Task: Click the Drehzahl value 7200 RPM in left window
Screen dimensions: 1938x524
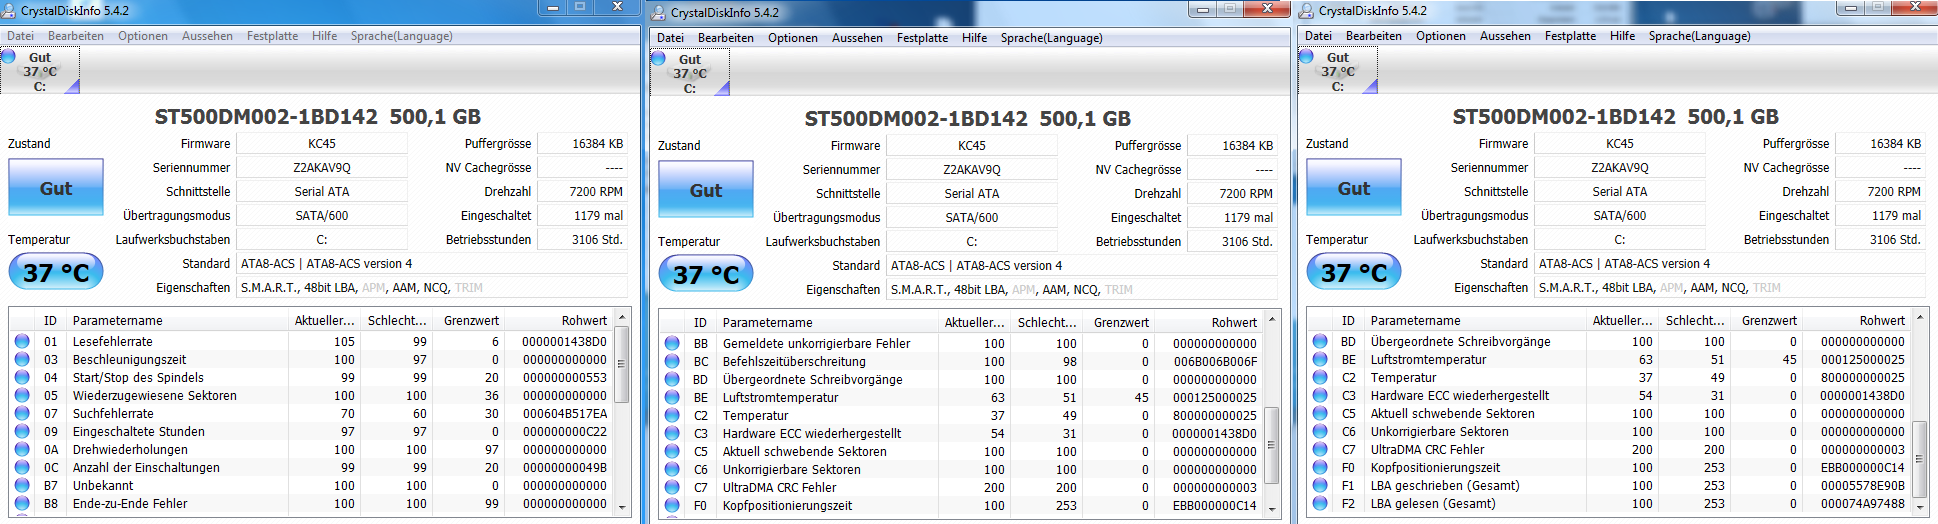Action: coord(583,192)
